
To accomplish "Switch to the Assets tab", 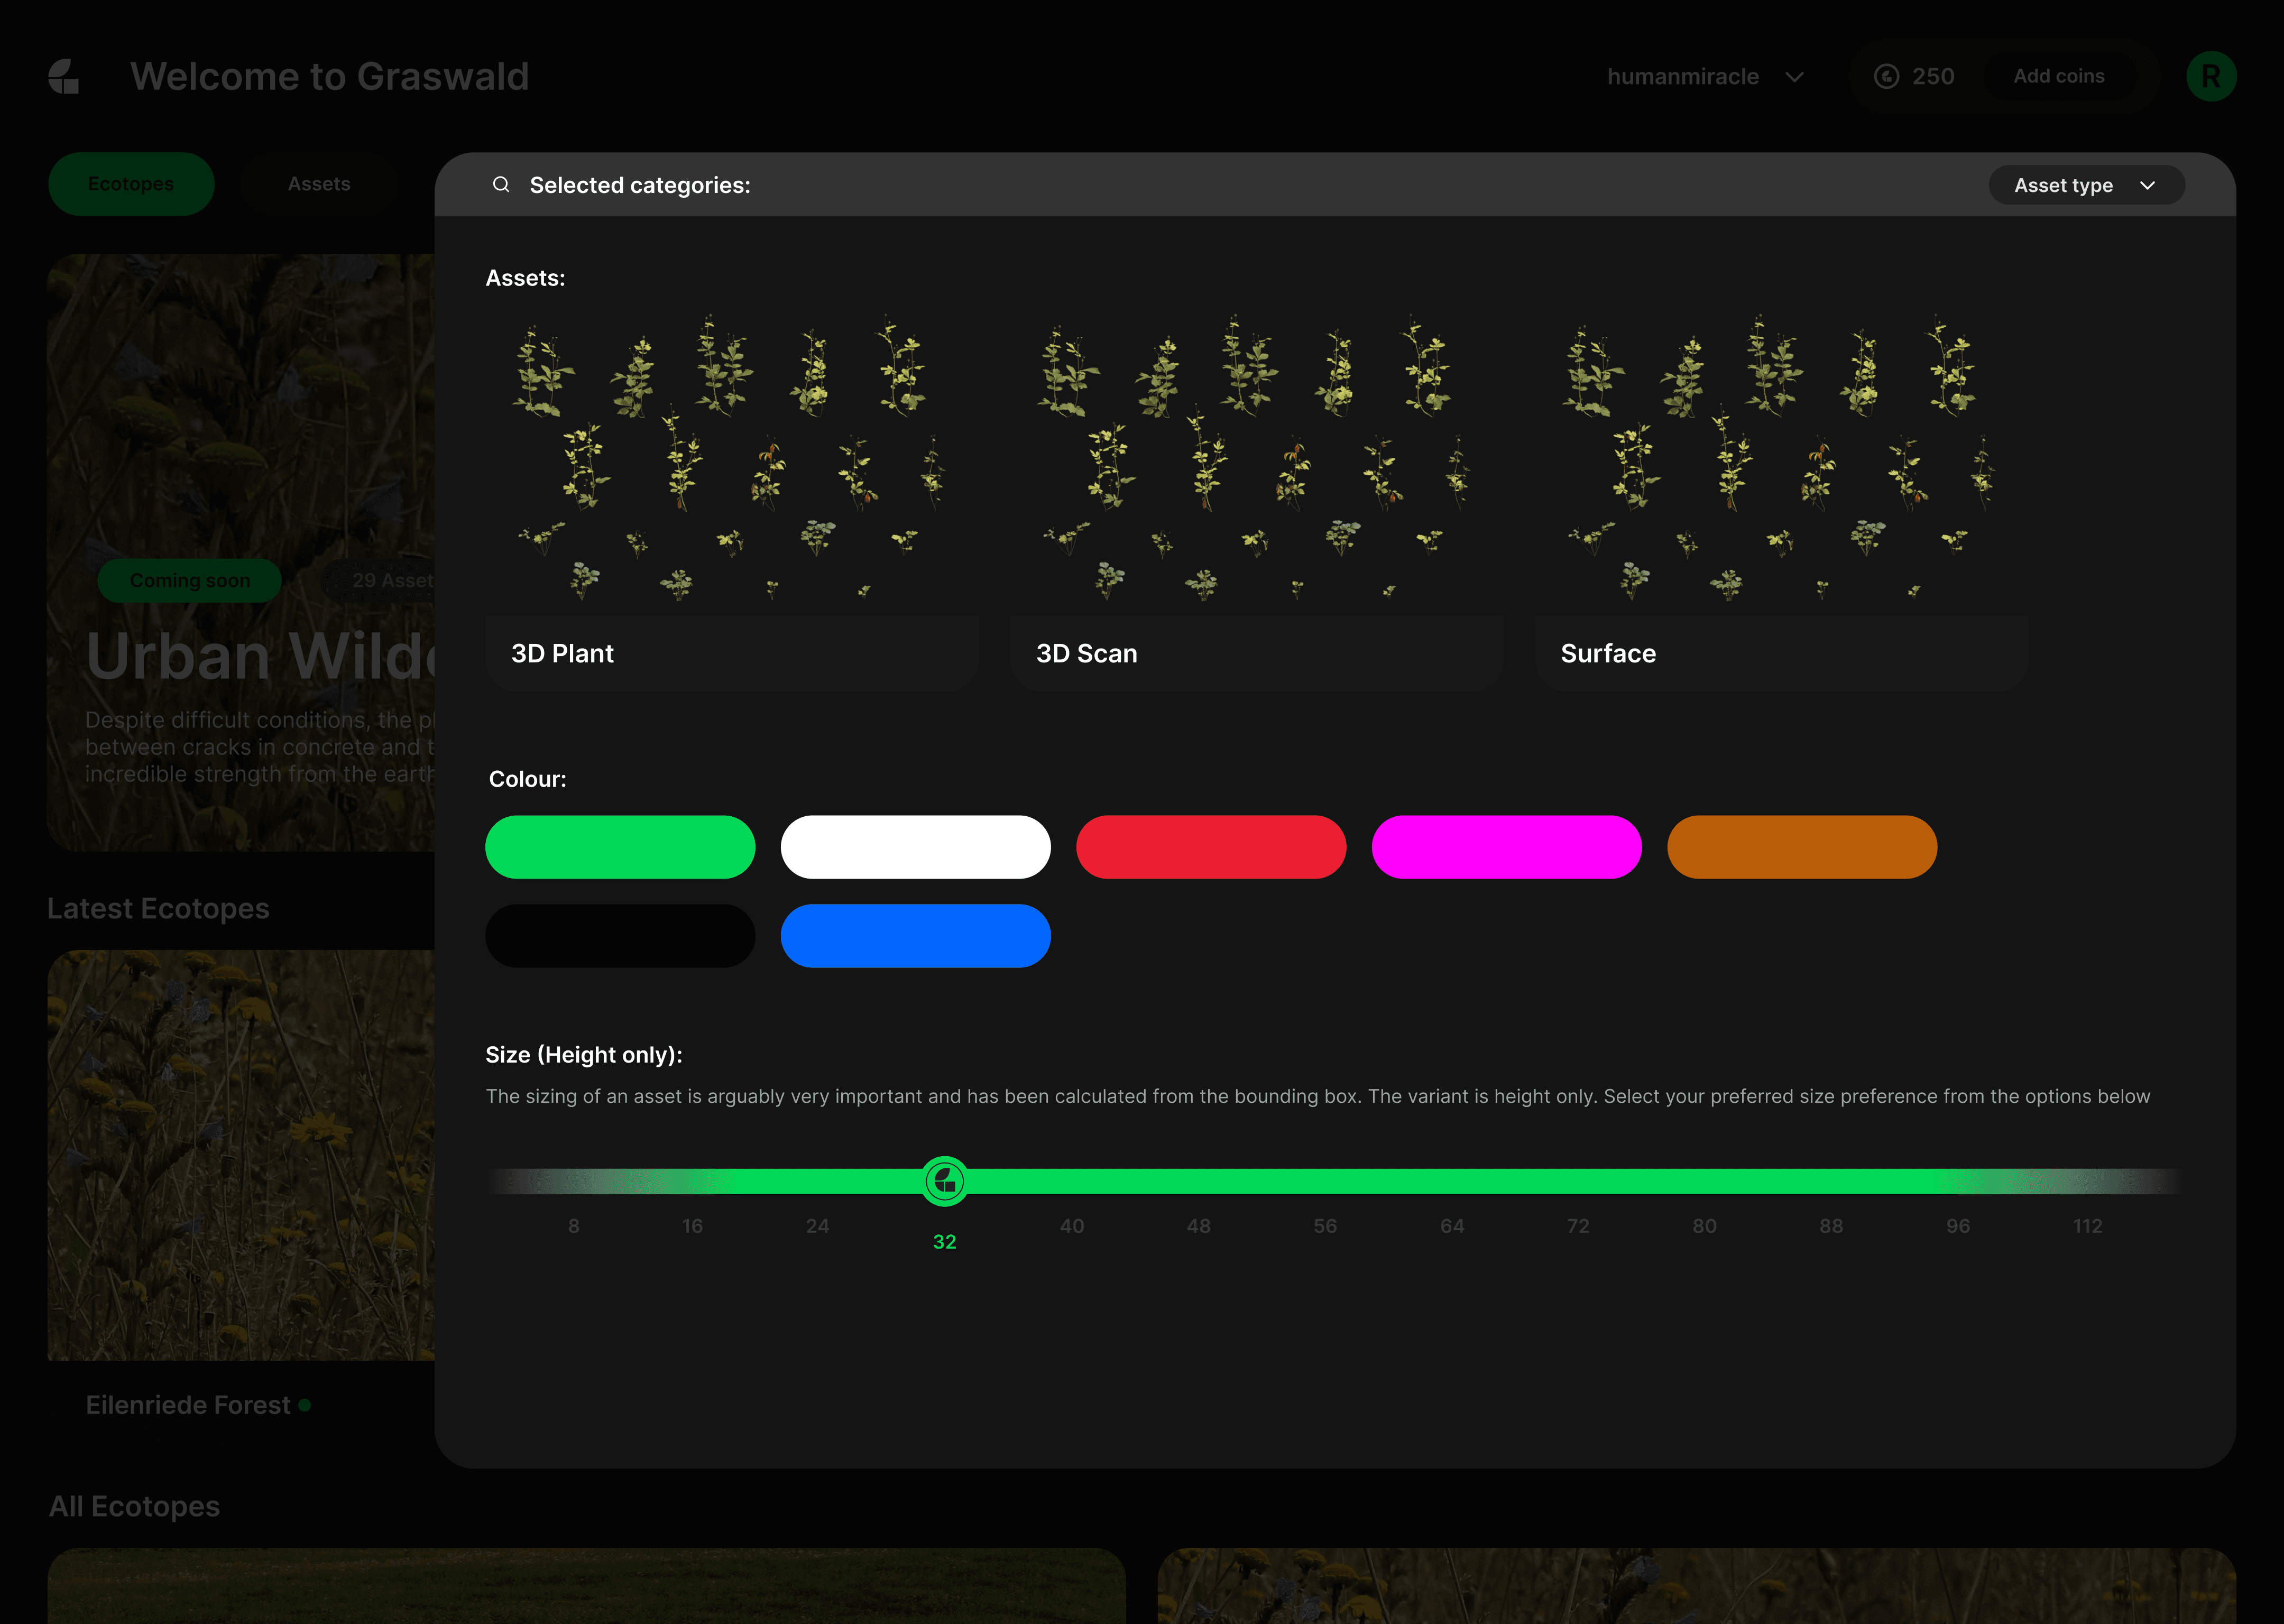I will [319, 184].
